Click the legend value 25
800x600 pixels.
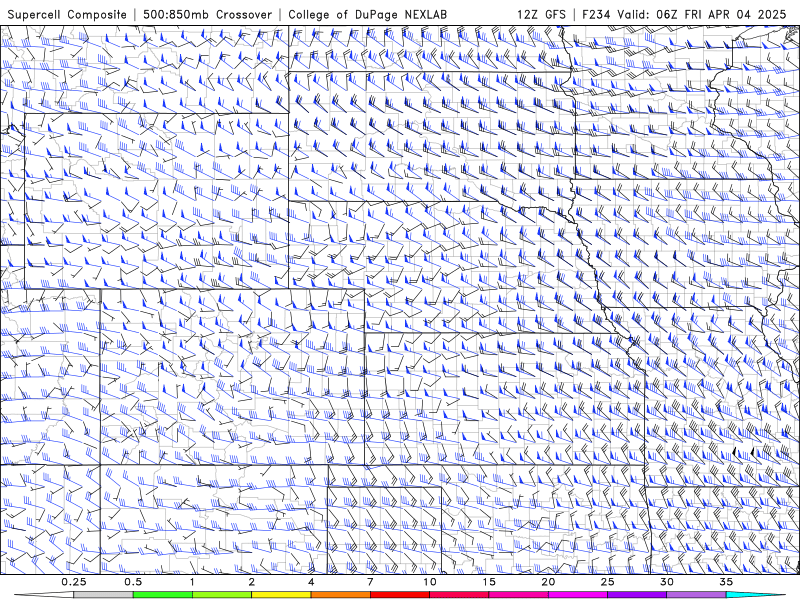(608, 582)
